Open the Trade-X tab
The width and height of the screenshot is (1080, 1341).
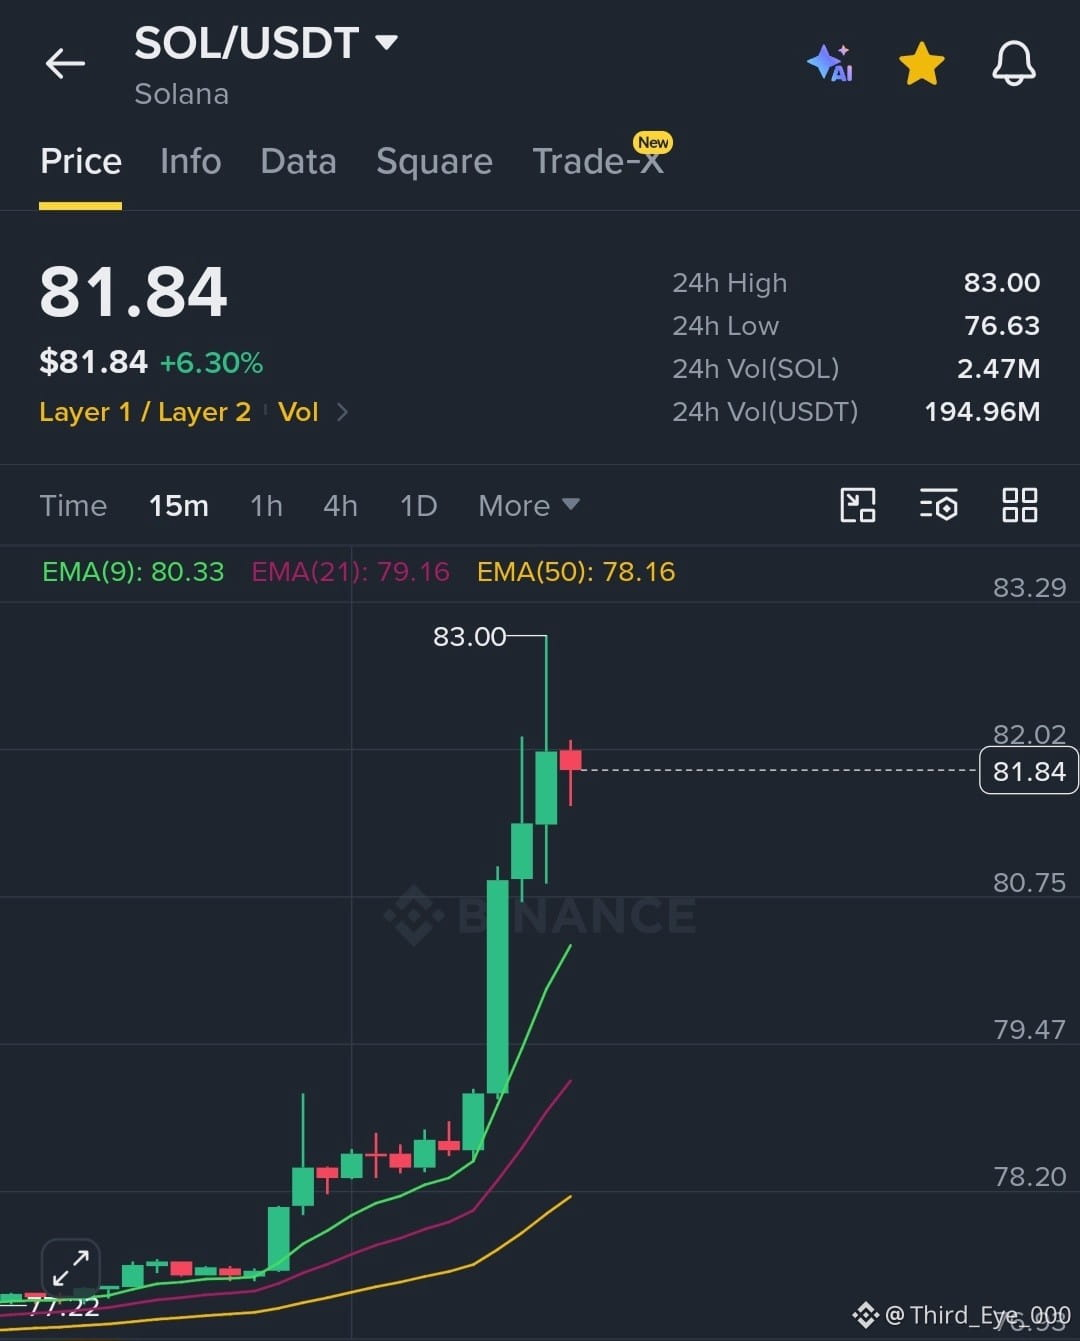pyautogui.click(x=598, y=160)
